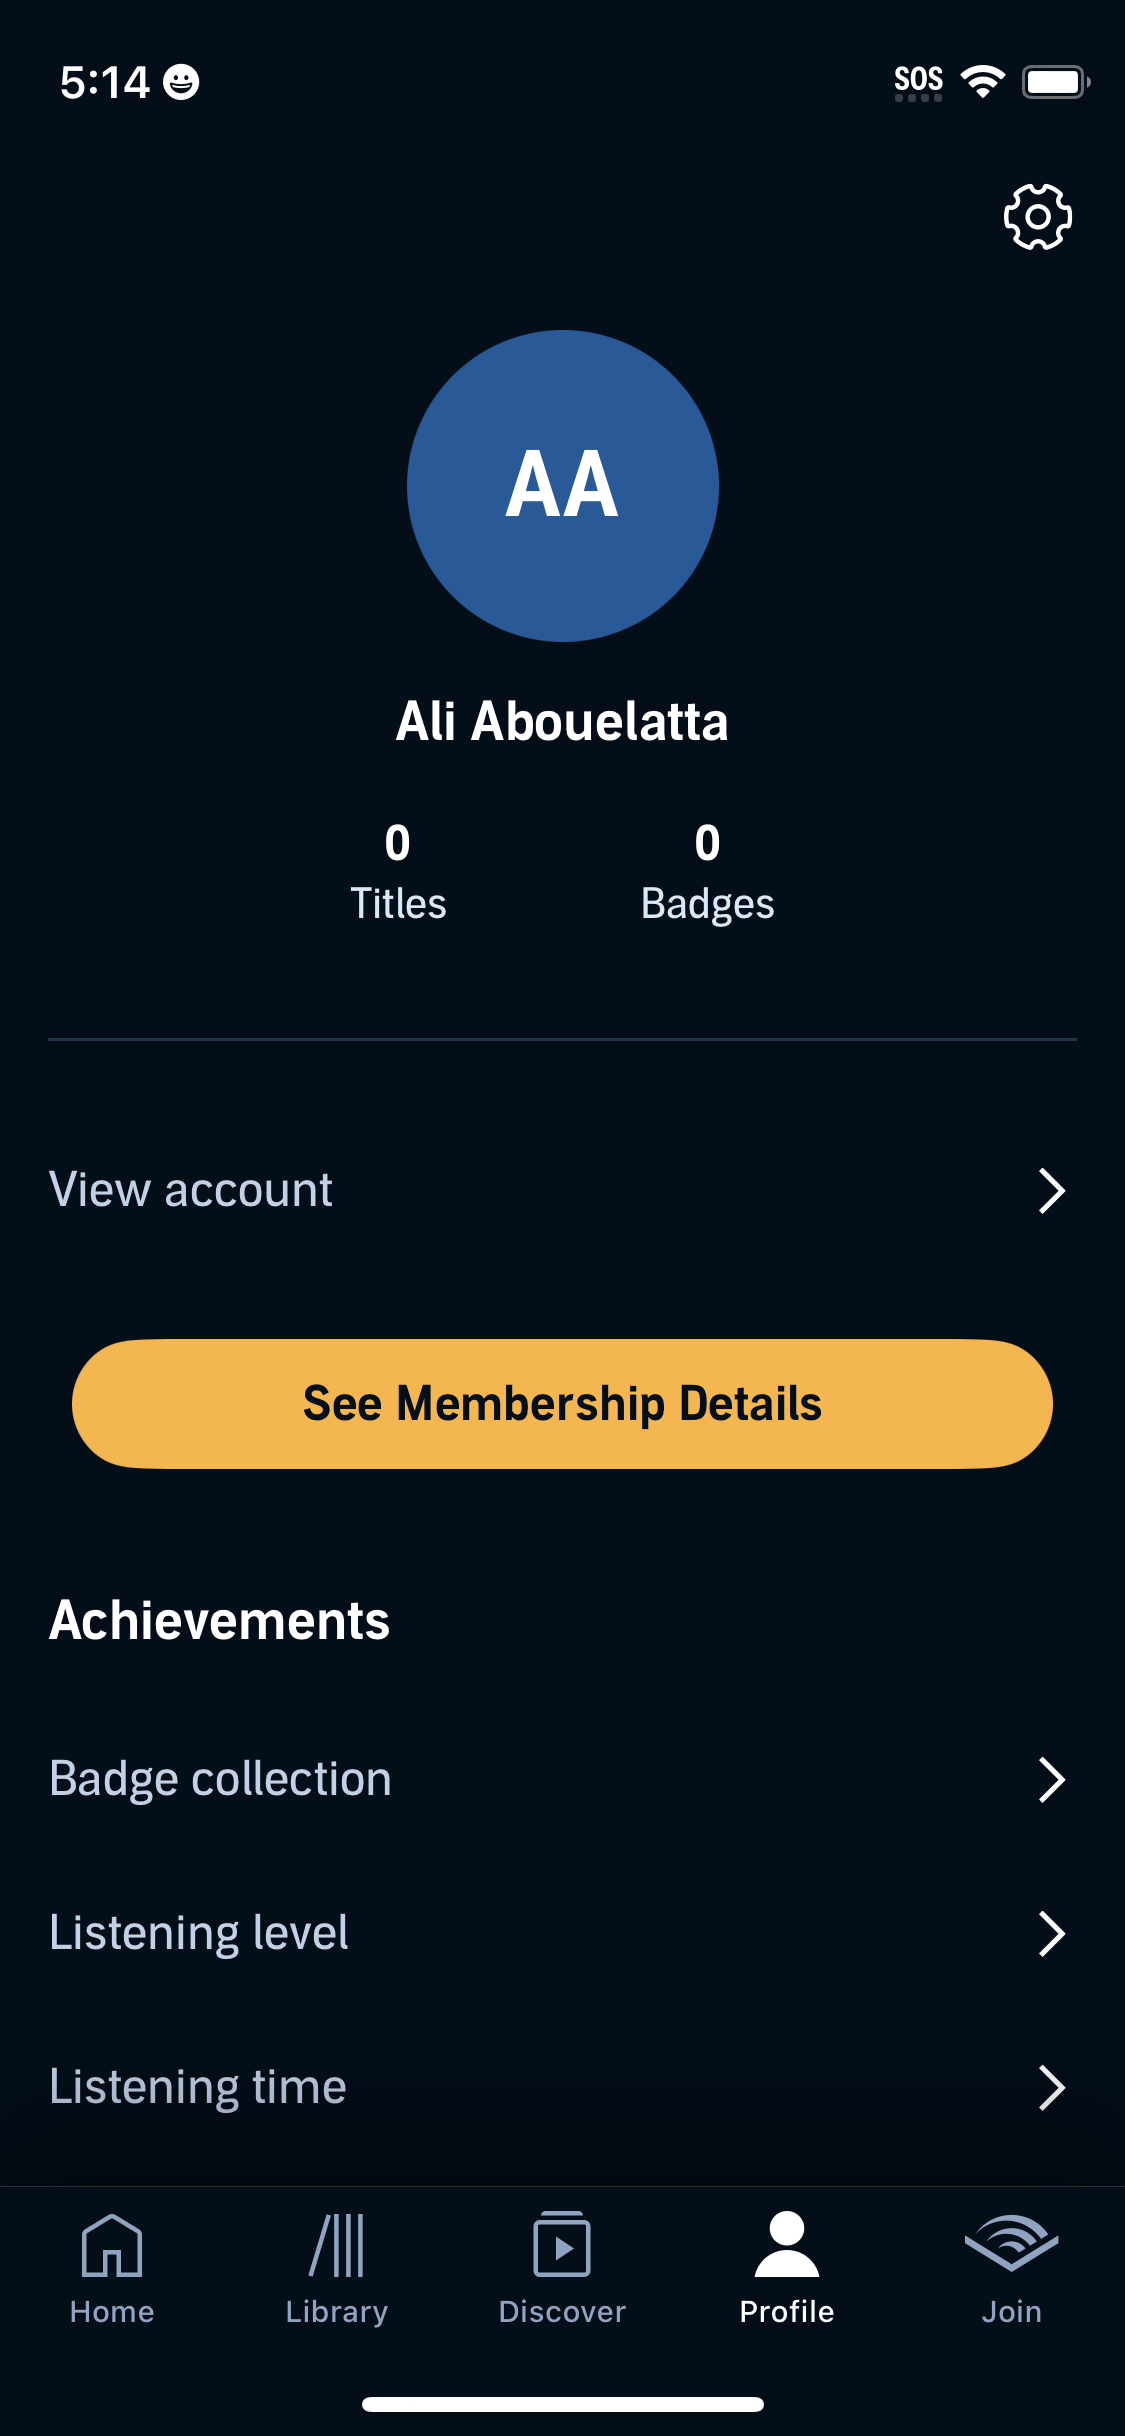
Task: Tap the 0 Badges counter
Action: click(707, 872)
